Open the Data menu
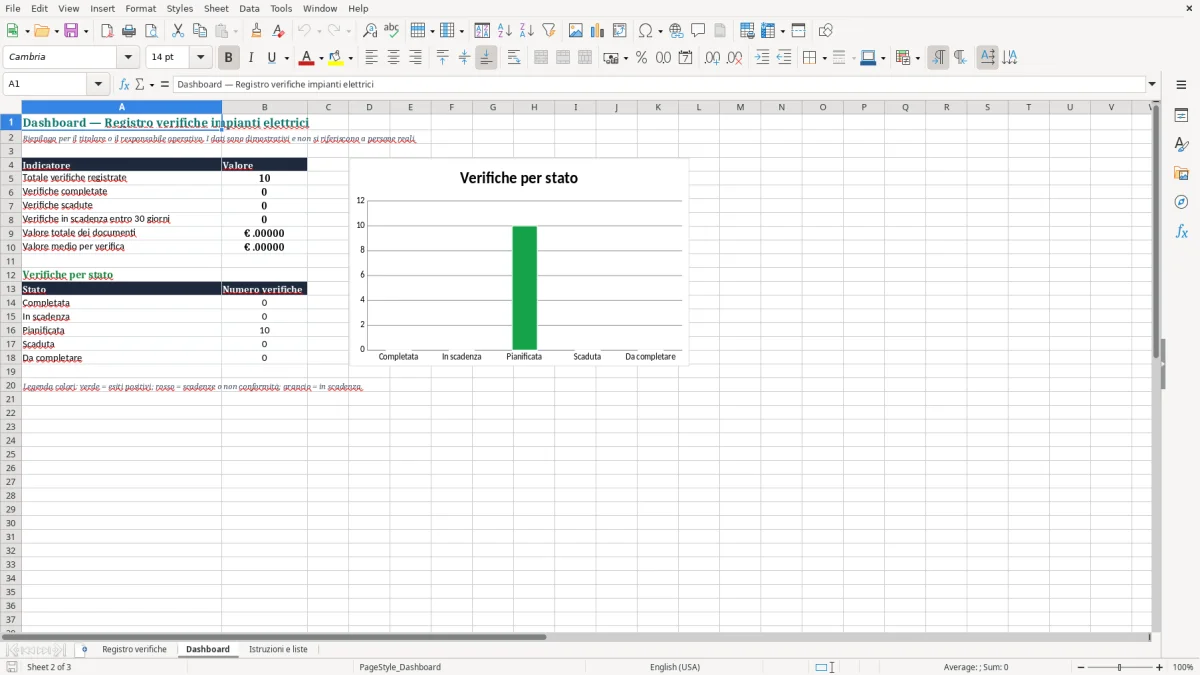Image resolution: width=1200 pixels, height=675 pixels. [249, 8]
